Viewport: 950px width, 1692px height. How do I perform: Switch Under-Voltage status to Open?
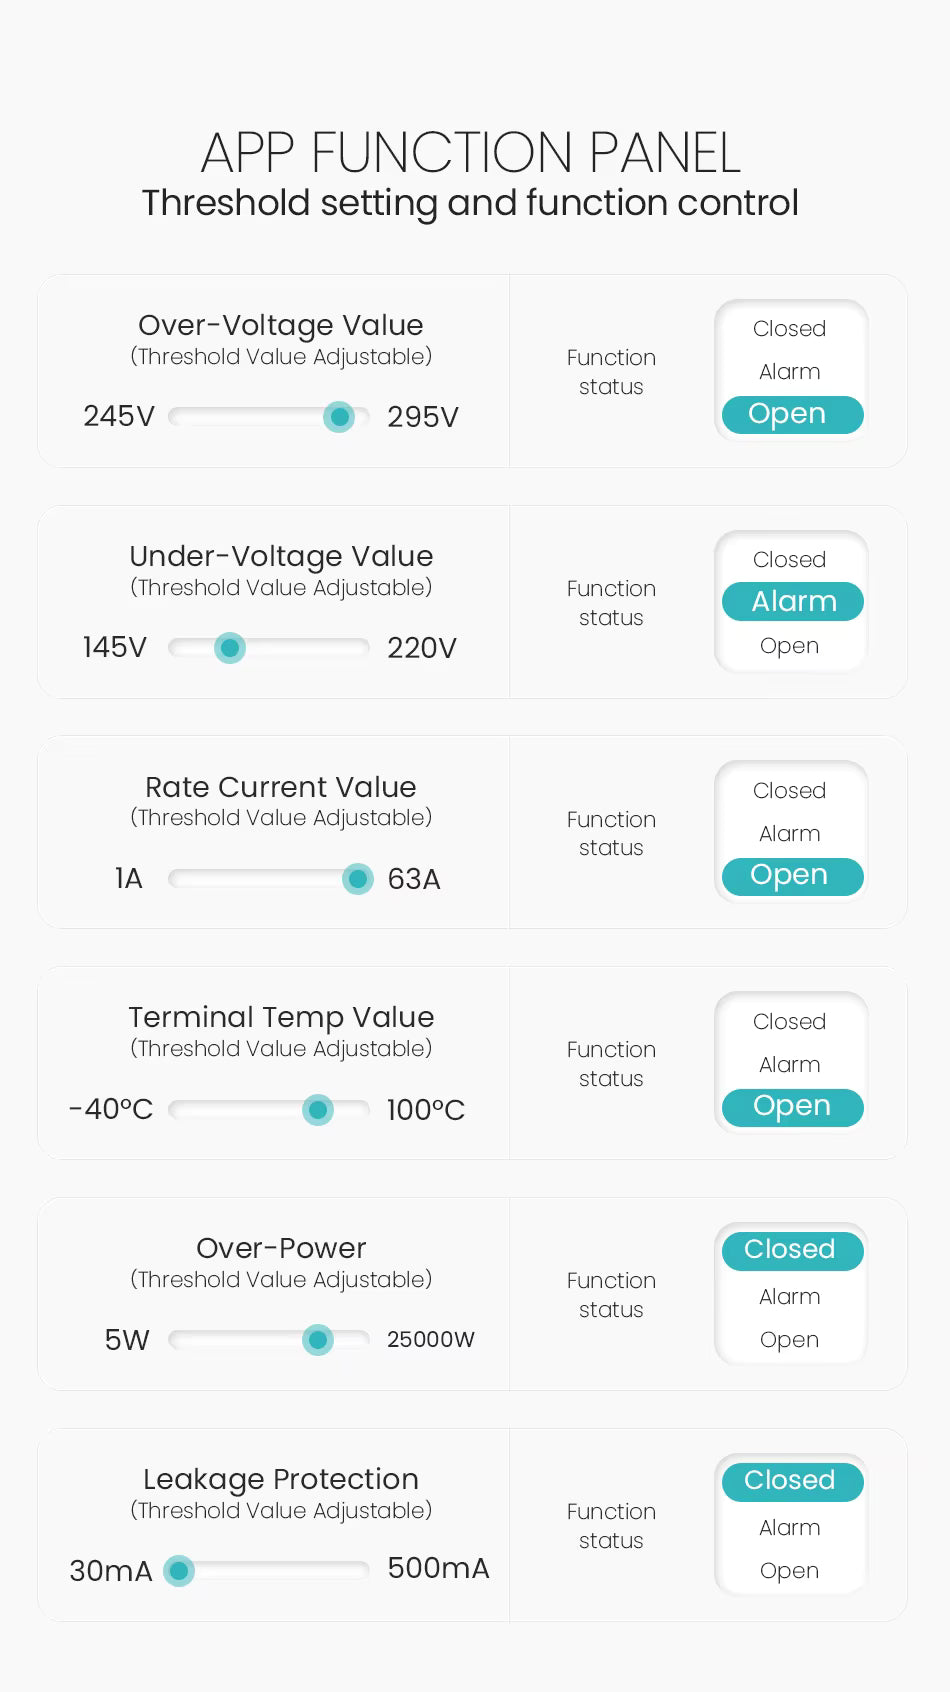pyautogui.click(x=789, y=646)
